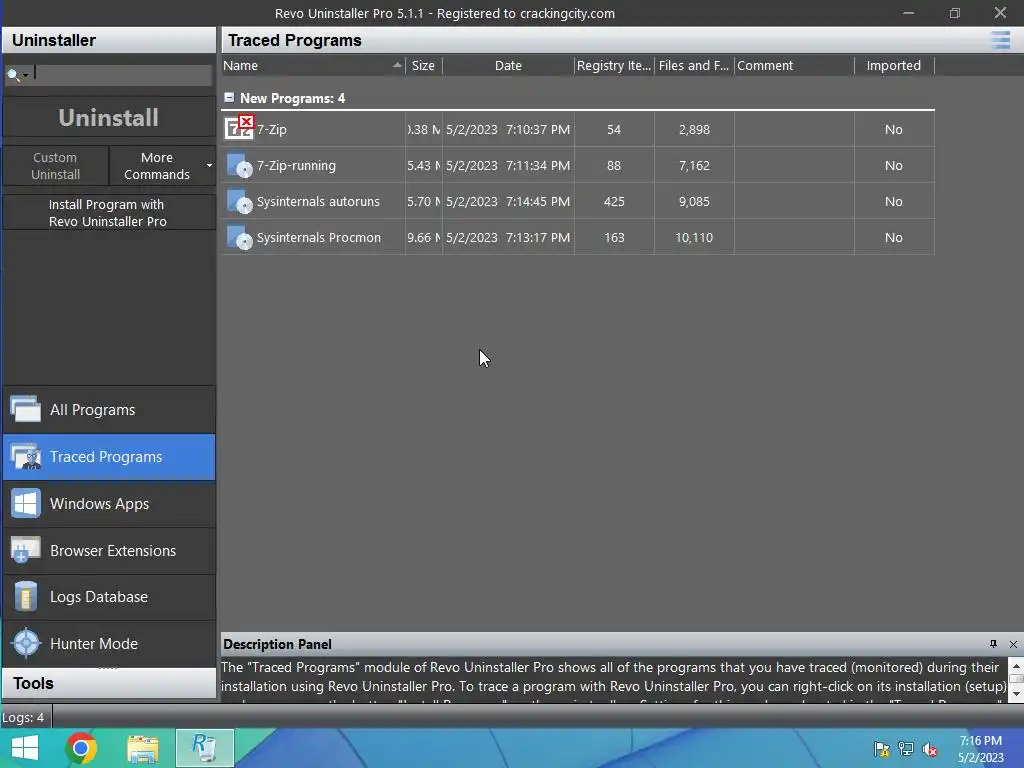The height and width of the screenshot is (768, 1024).
Task: Select the Traced Programs module
Action: [x=108, y=456]
